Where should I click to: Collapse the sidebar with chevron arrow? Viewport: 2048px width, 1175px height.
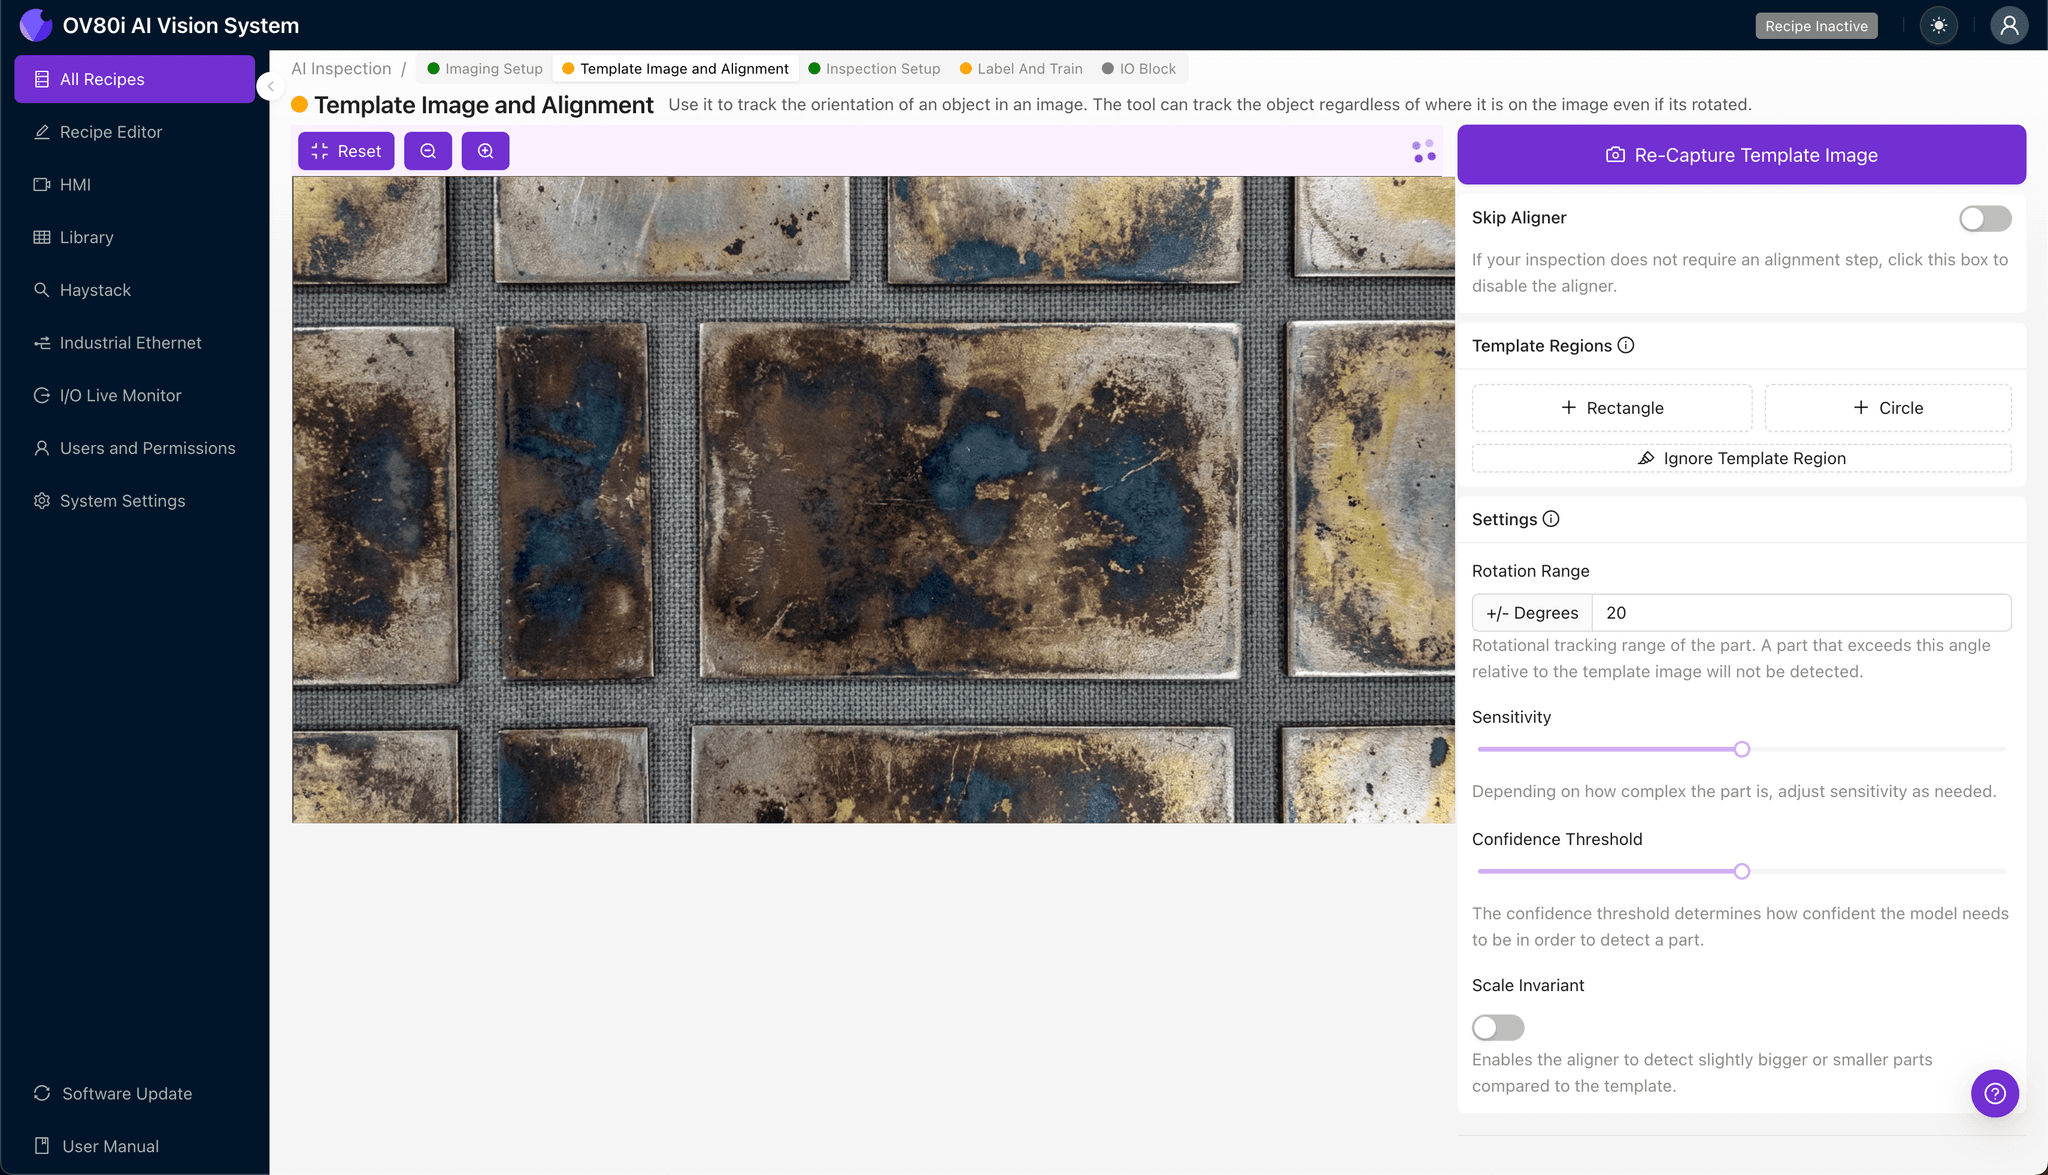(x=270, y=87)
